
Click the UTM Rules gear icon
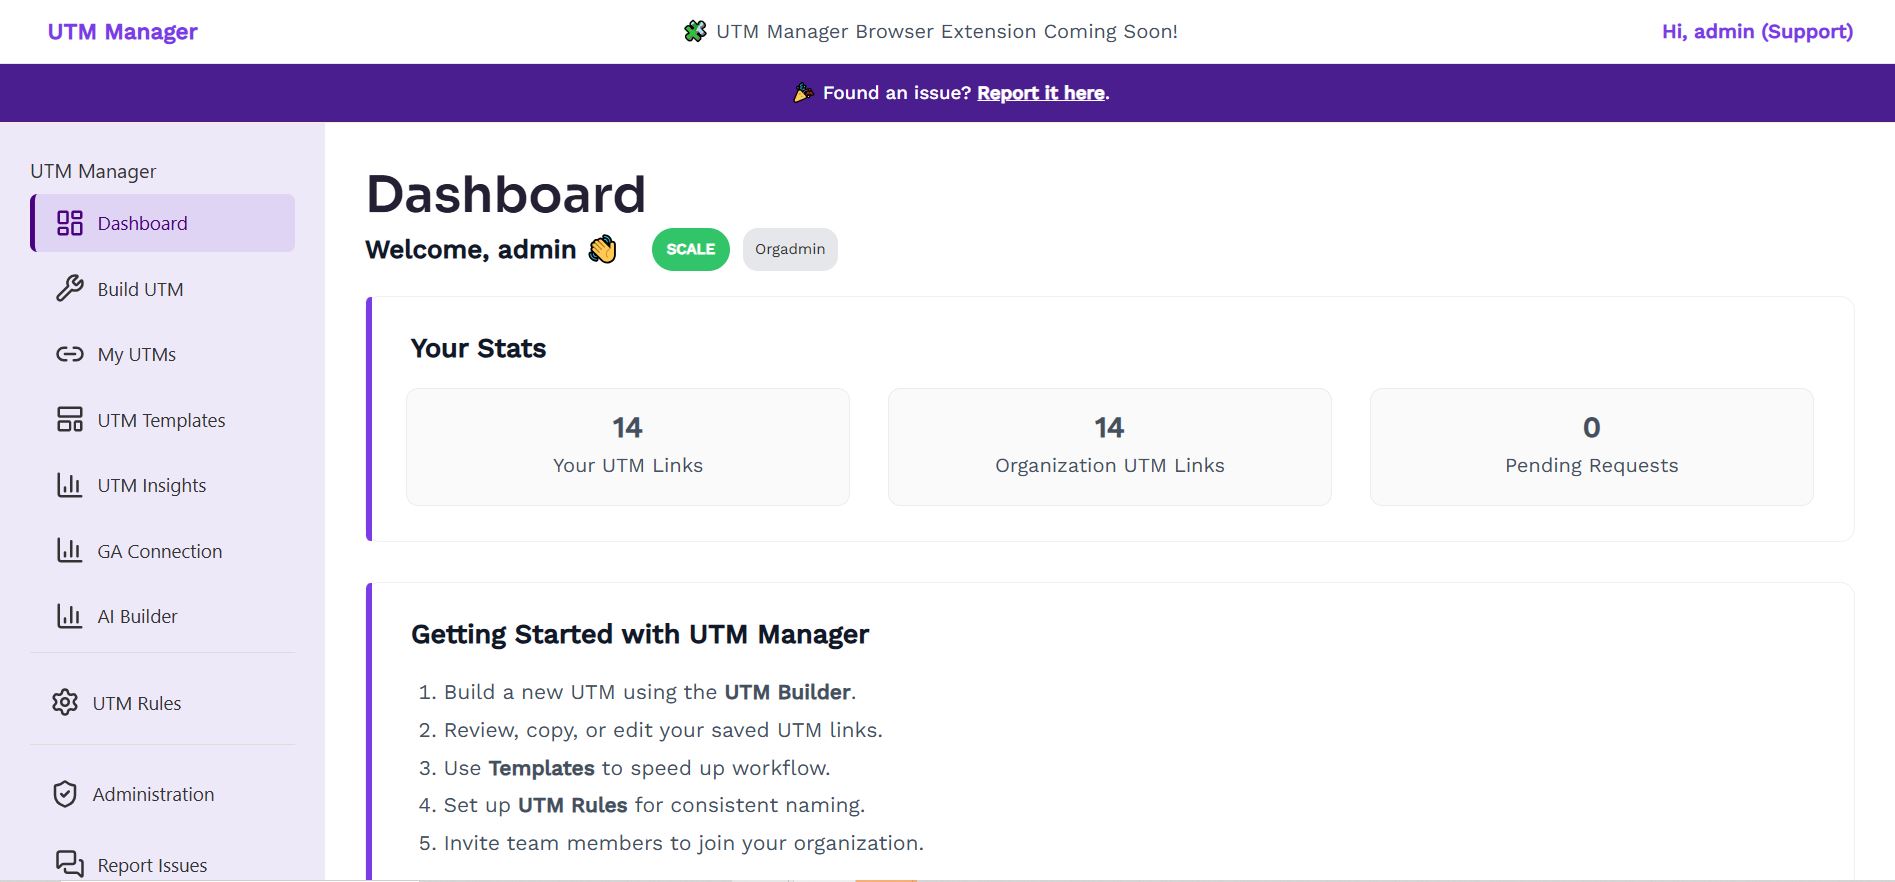(x=64, y=703)
